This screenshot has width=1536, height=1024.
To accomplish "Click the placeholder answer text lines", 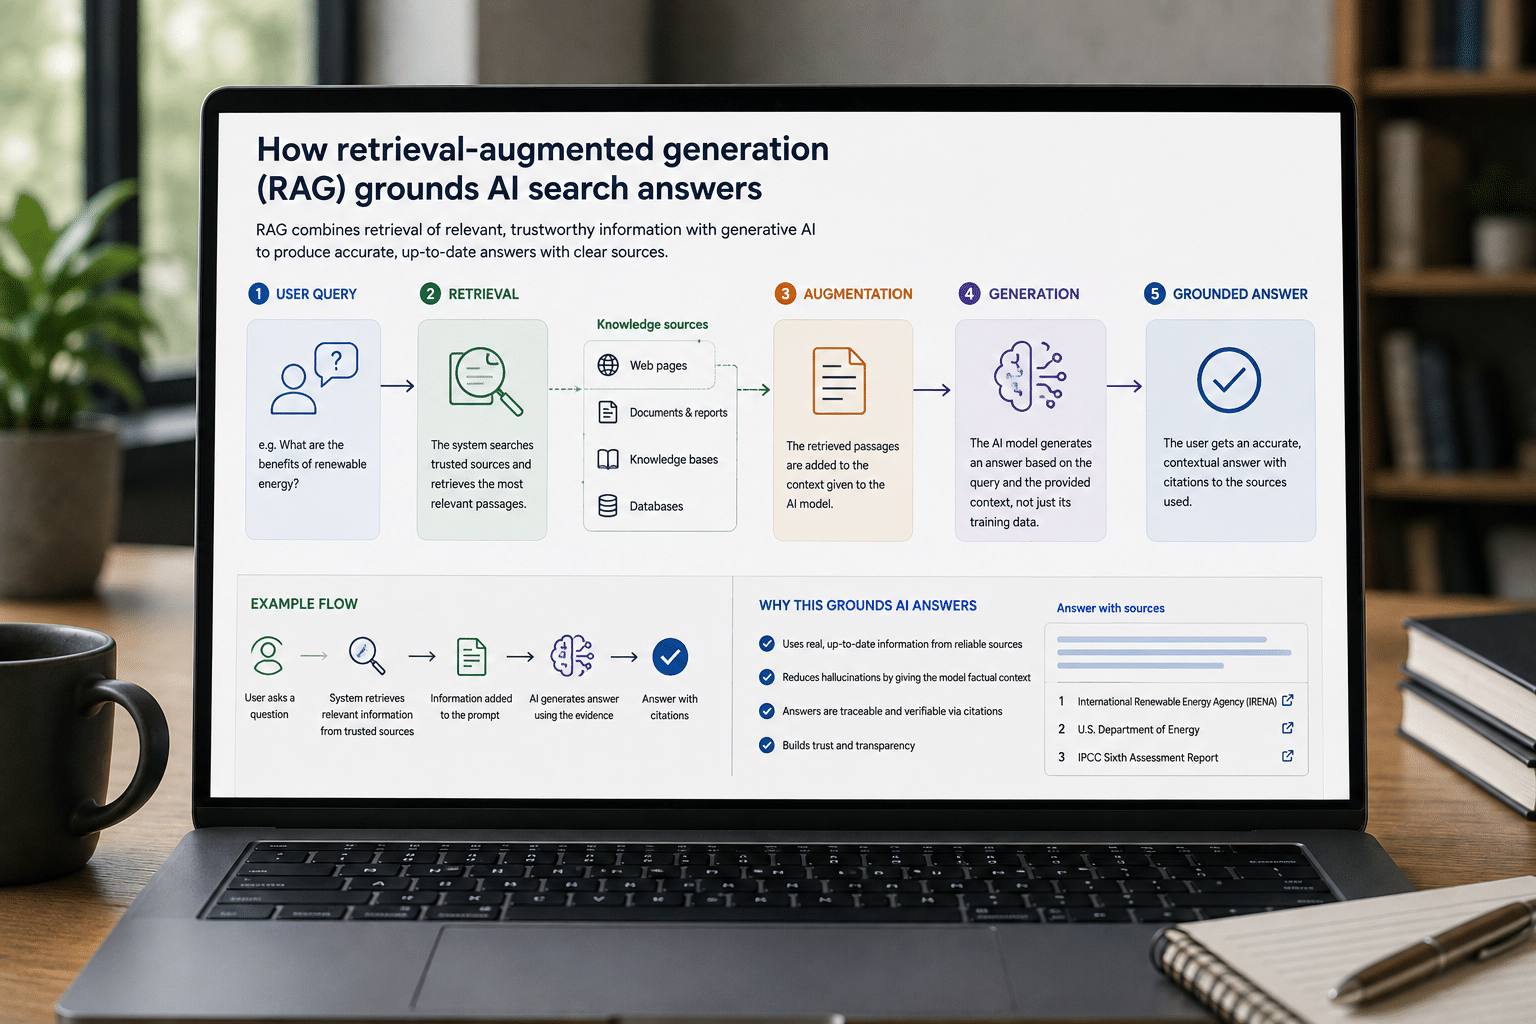I will [x=1174, y=652].
